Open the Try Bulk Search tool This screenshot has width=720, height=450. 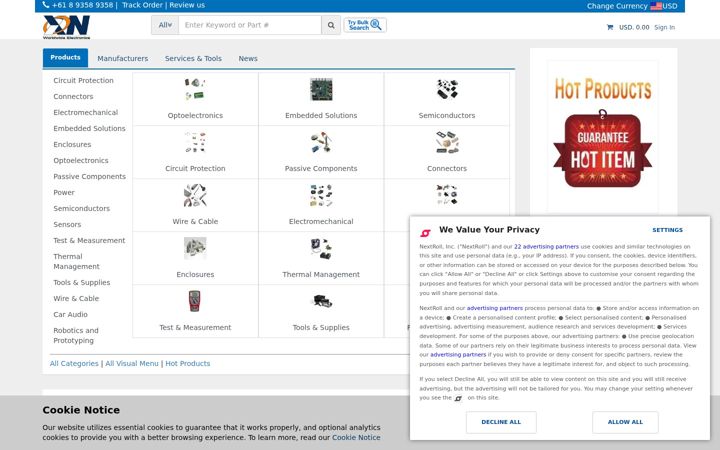(x=365, y=25)
